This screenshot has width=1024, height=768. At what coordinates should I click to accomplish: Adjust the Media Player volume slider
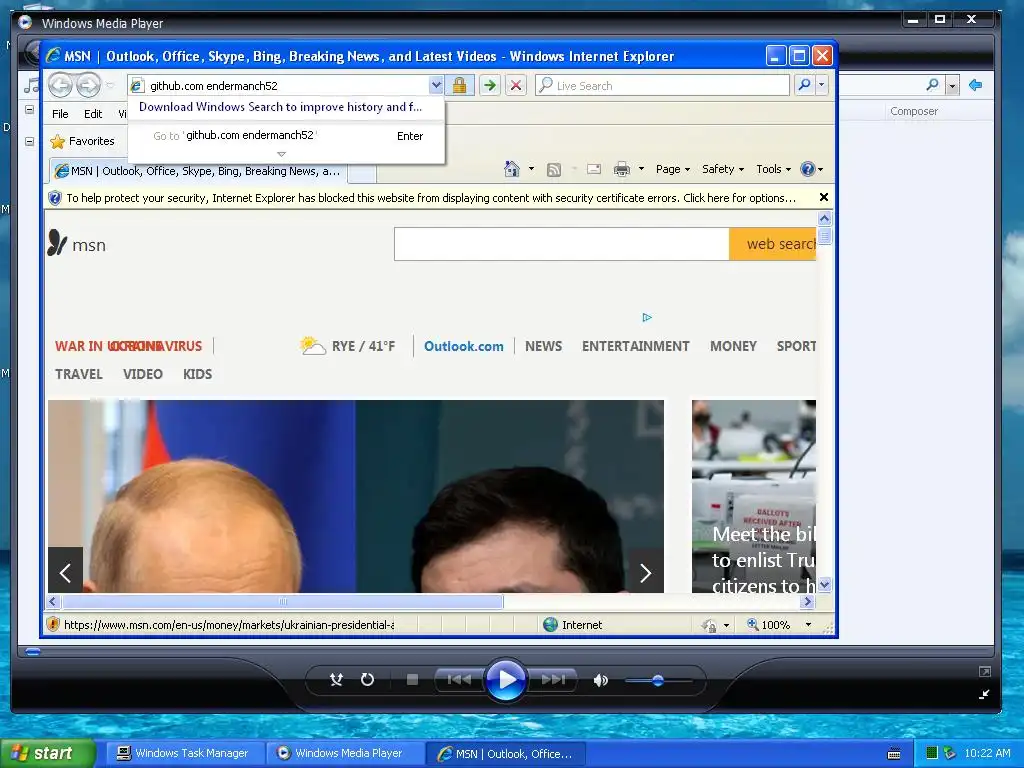click(x=658, y=680)
